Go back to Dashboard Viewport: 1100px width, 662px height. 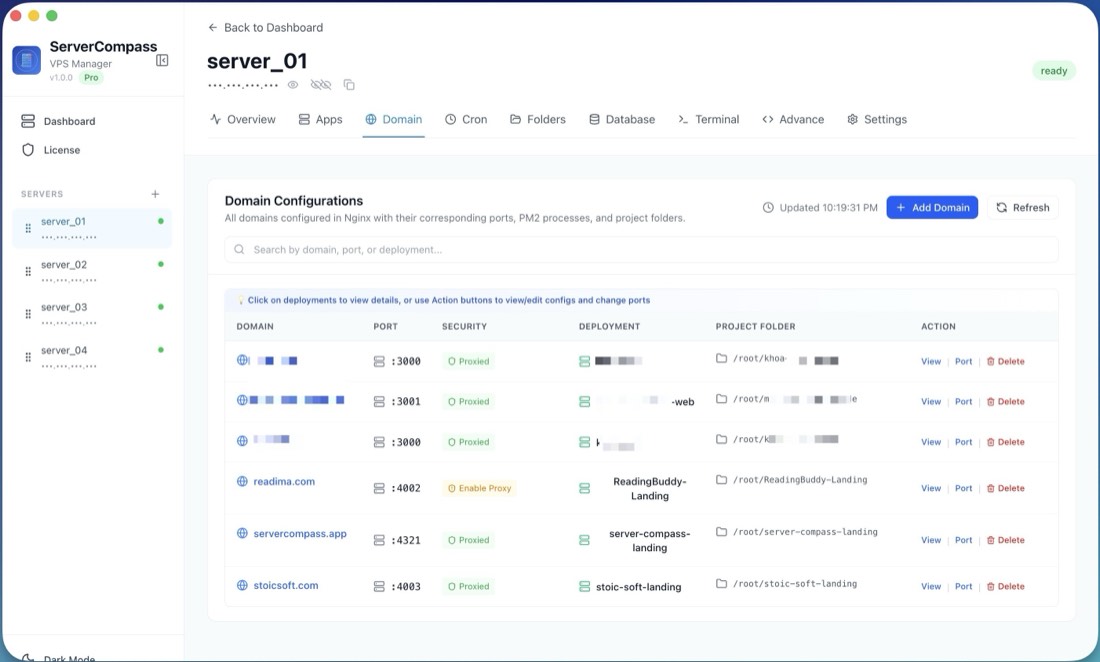click(265, 27)
